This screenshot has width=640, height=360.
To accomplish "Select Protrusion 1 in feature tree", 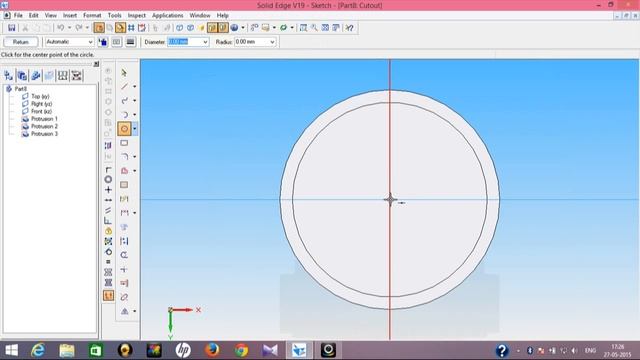I will 44,119.
